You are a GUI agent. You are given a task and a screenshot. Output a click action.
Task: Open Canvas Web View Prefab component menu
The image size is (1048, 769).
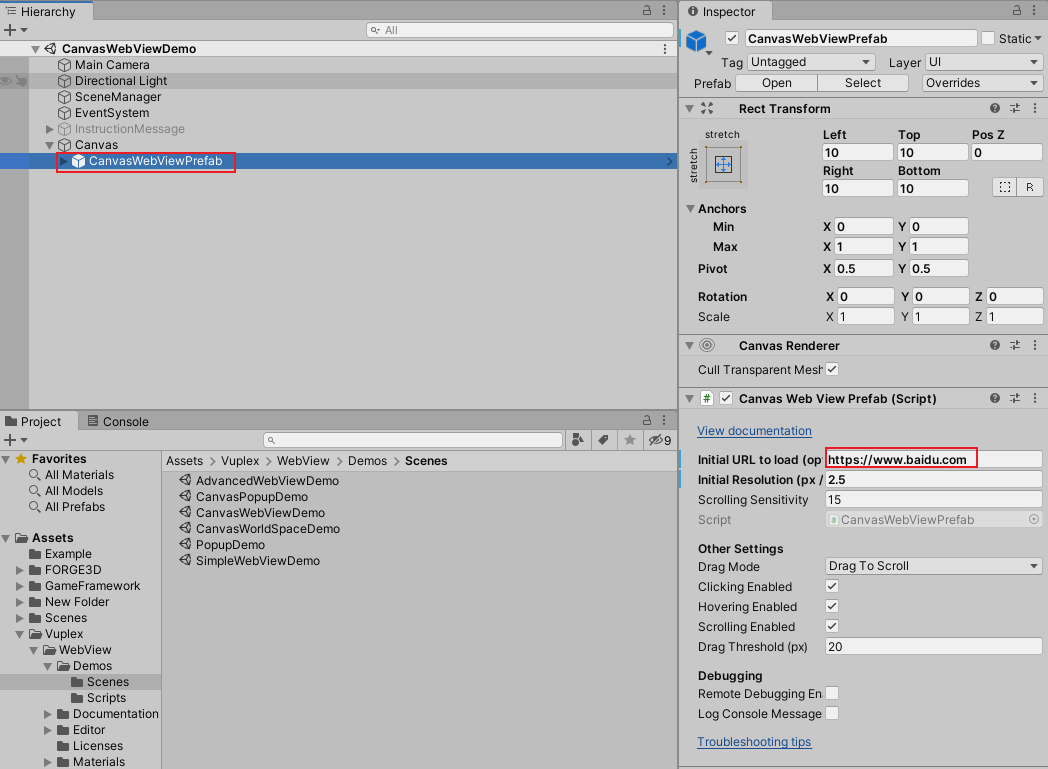tap(1035, 398)
